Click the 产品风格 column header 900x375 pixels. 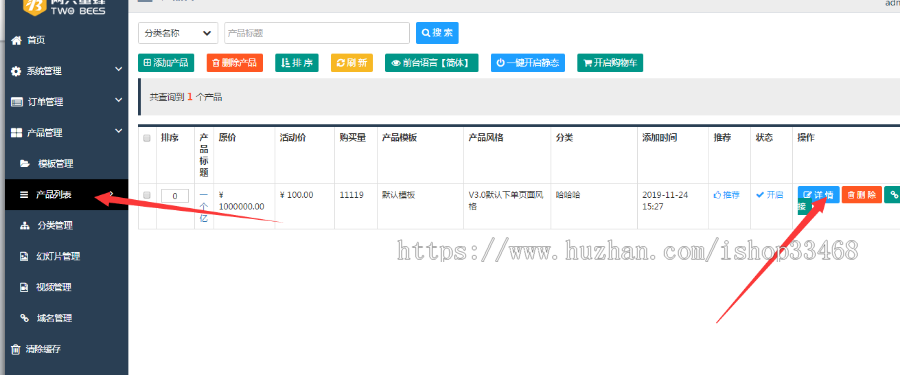click(x=486, y=138)
